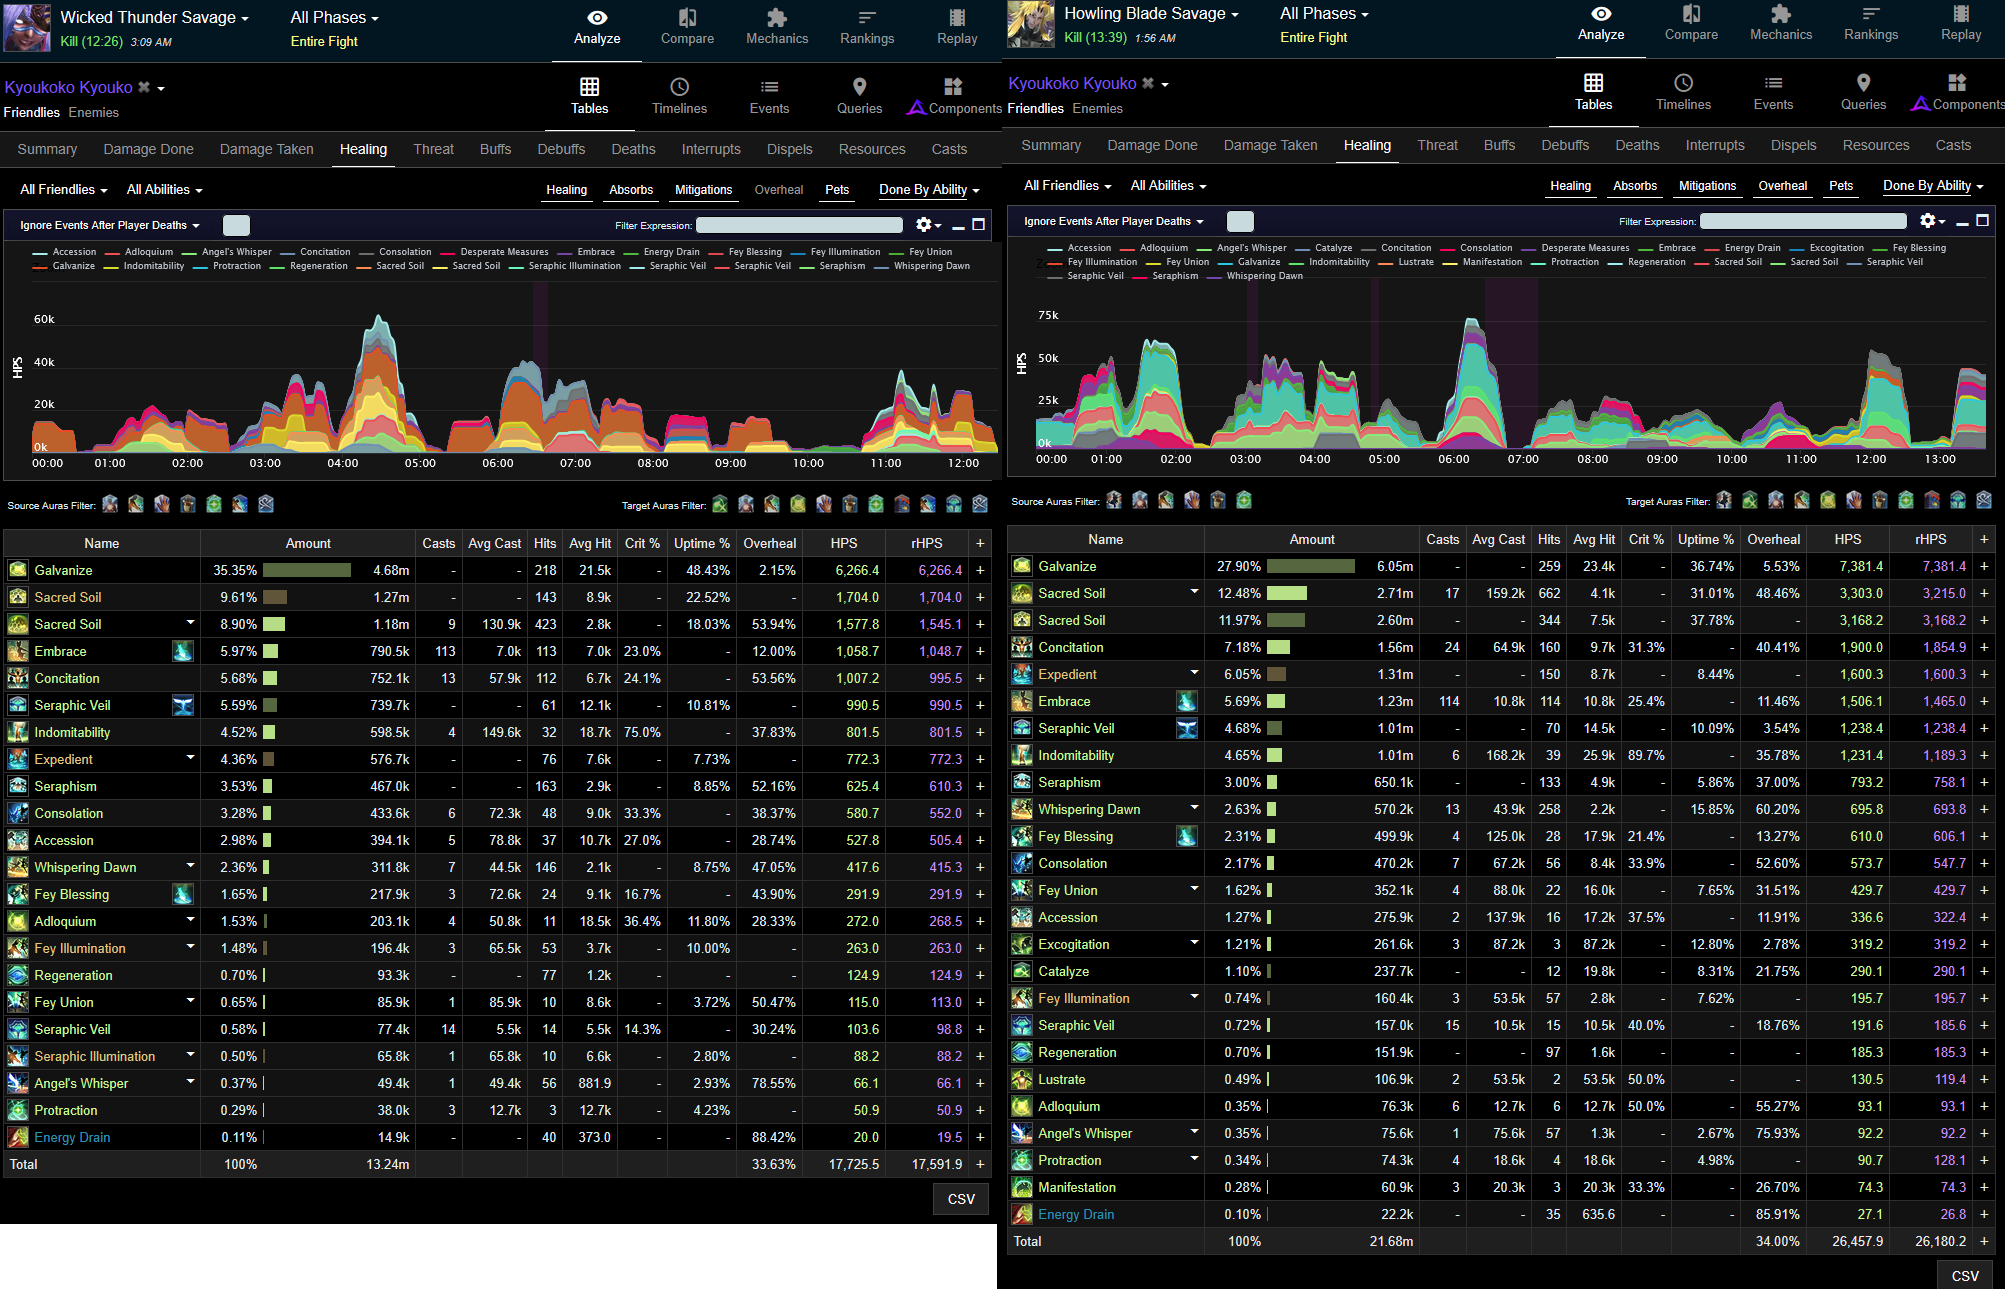Select Analyze in Howling Blade report
Image resolution: width=2005 pixels, height=1289 pixels.
[x=1601, y=23]
